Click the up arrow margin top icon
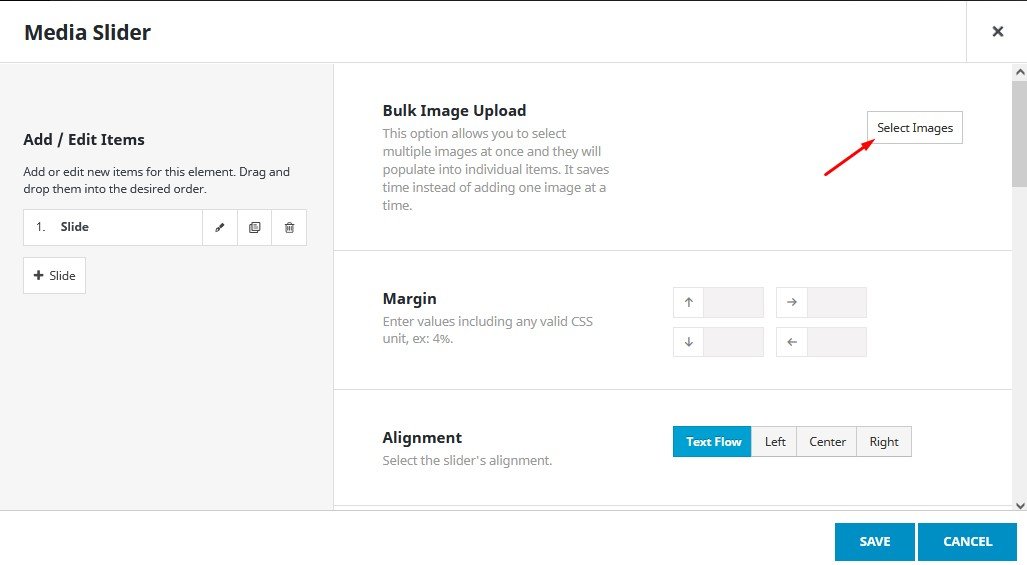The image size is (1027, 565). (688, 303)
